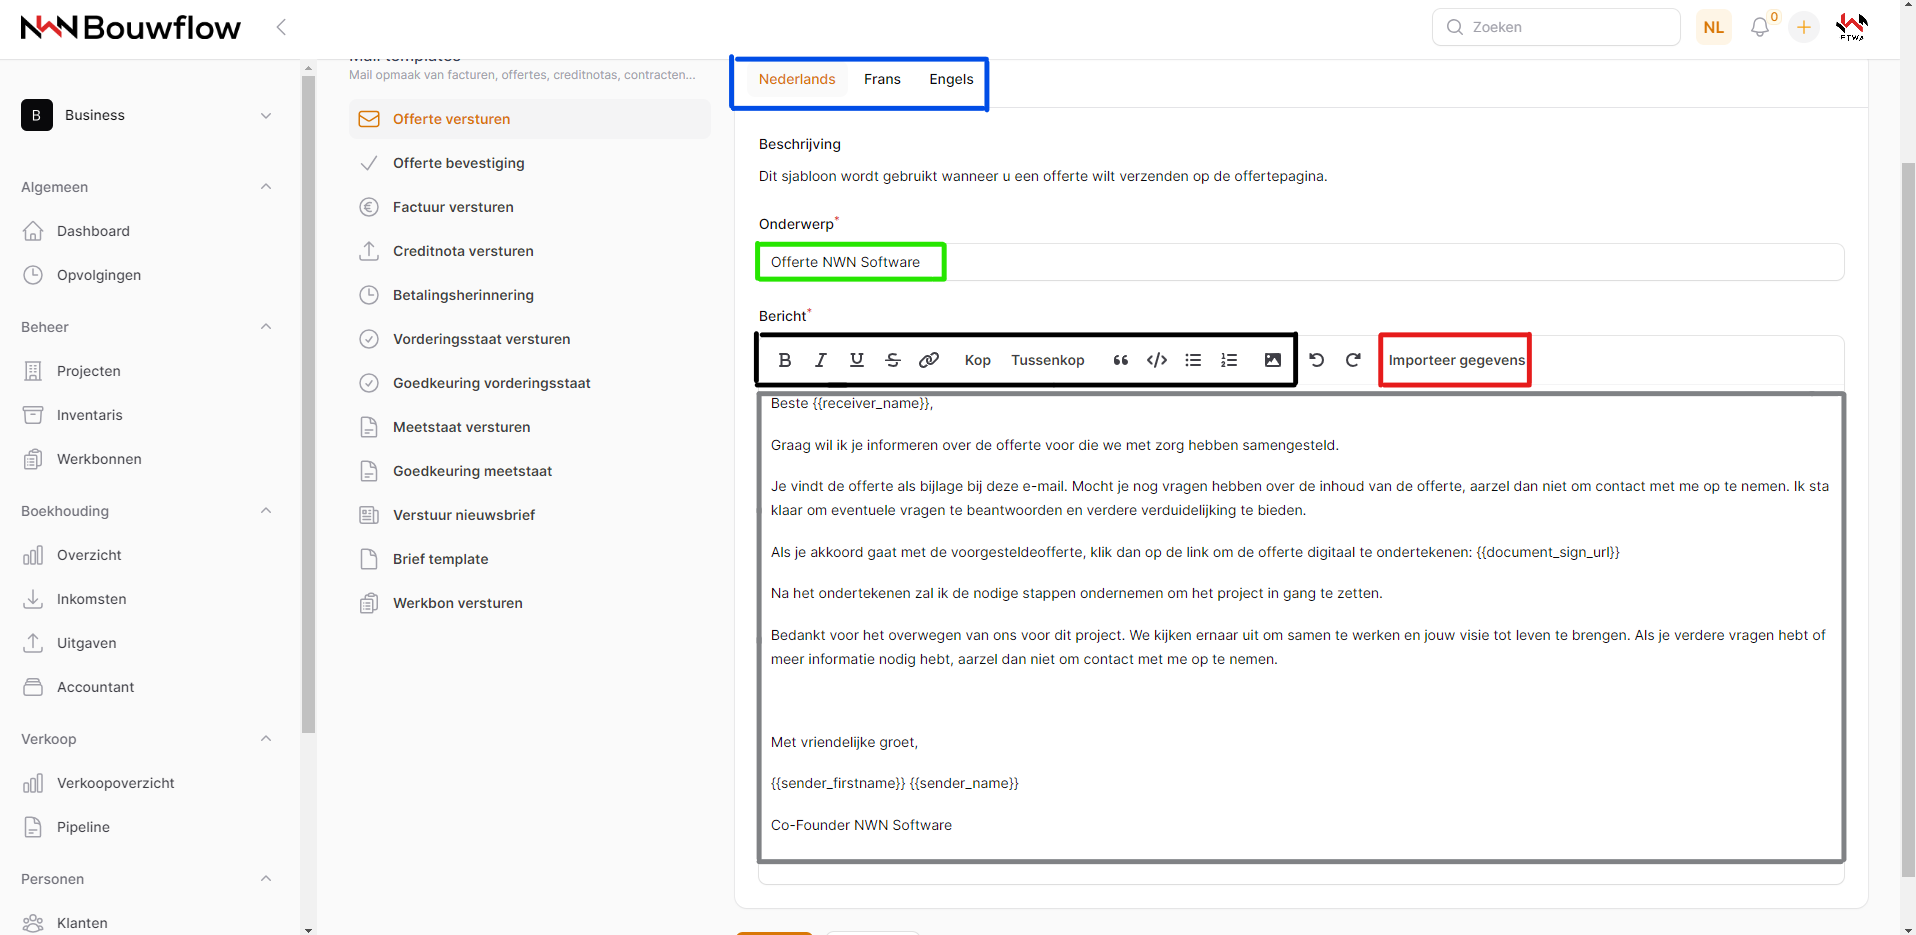Click the Zoeken search box
Viewport: 1916px width, 935px height.
pyautogui.click(x=1556, y=28)
